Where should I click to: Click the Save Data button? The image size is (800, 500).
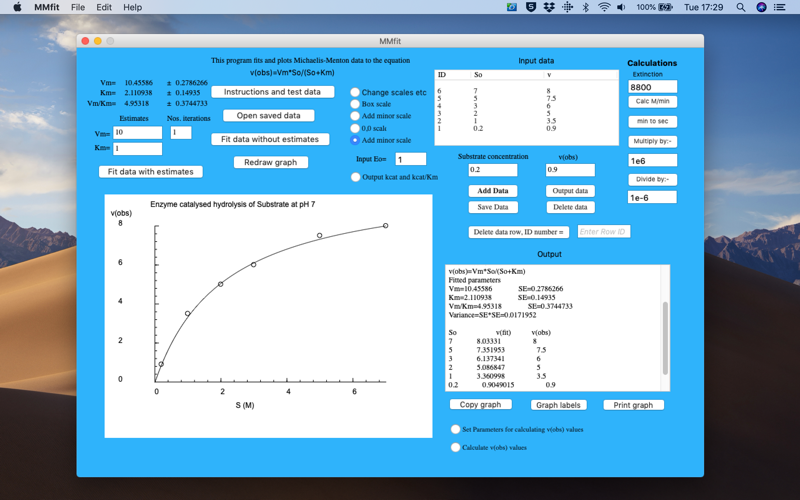(493, 207)
